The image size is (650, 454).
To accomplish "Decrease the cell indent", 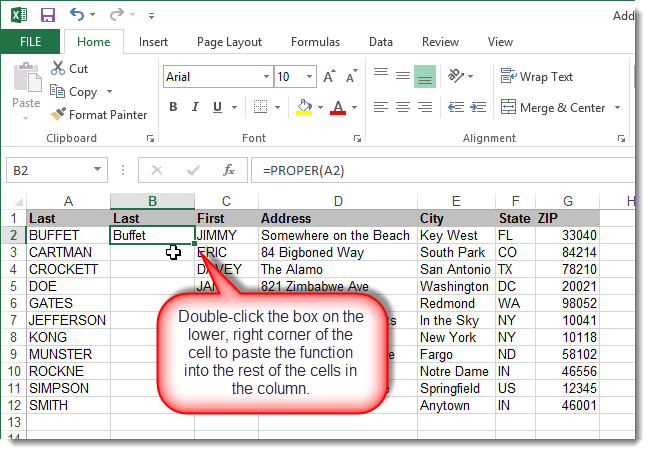I will coord(456,107).
